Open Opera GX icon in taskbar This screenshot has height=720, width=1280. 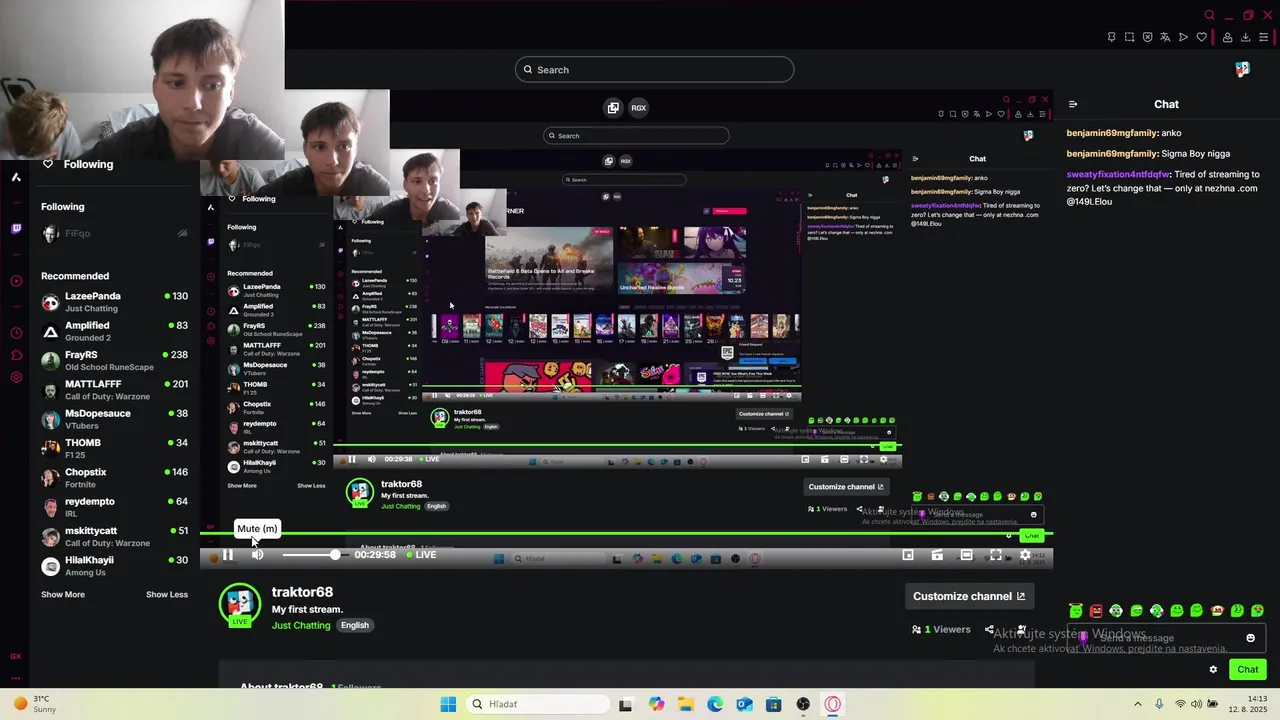click(x=833, y=704)
